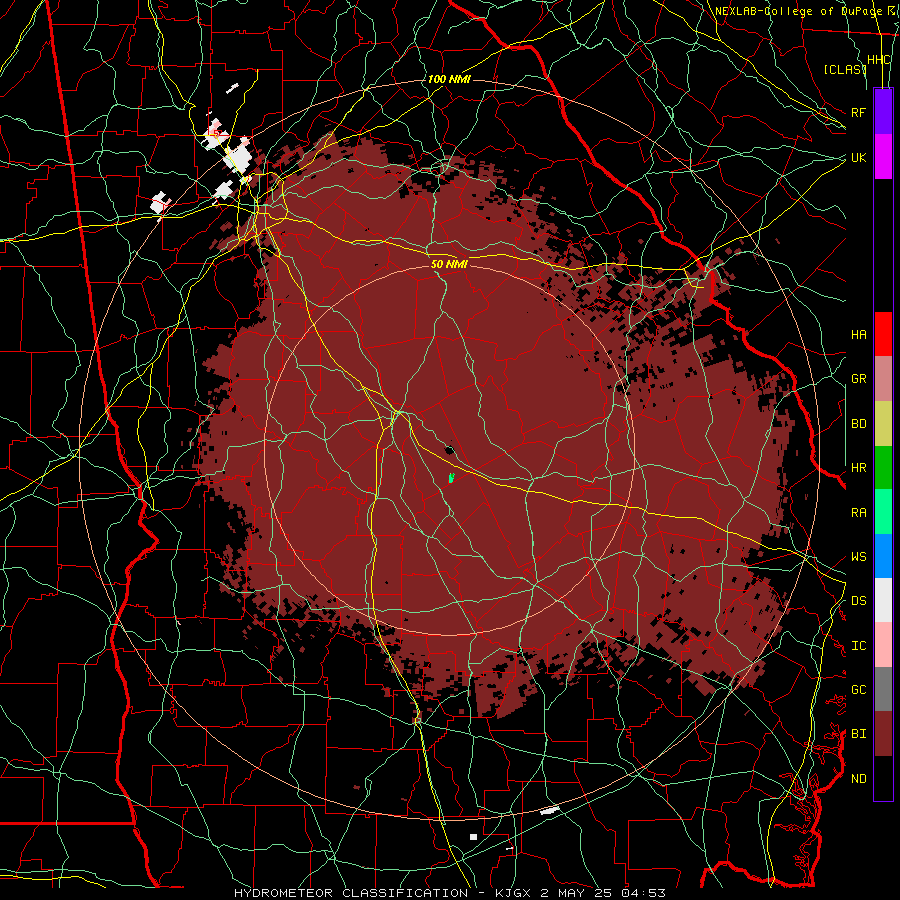This screenshot has width=900, height=900.
Task: Click the BD yellow legend color block
Action: point(883,423)
